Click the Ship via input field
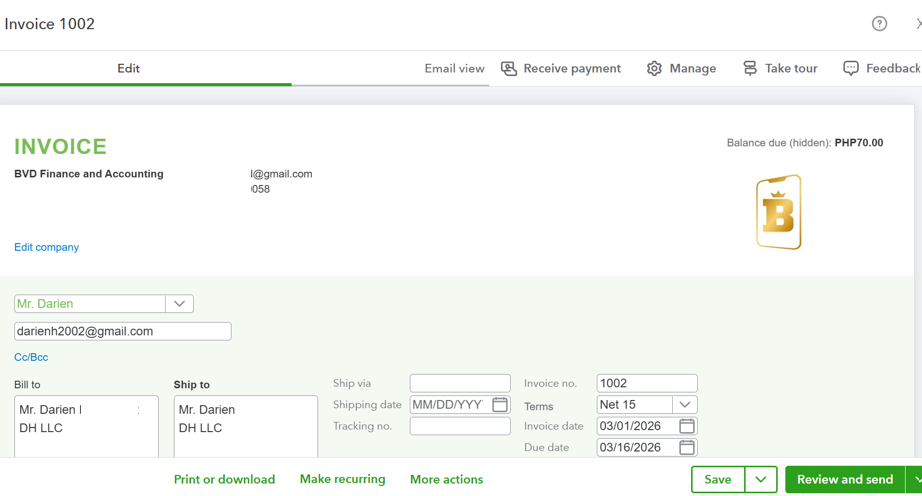The width and height of the screenshot is (922, 496). (x=460, y=383)
